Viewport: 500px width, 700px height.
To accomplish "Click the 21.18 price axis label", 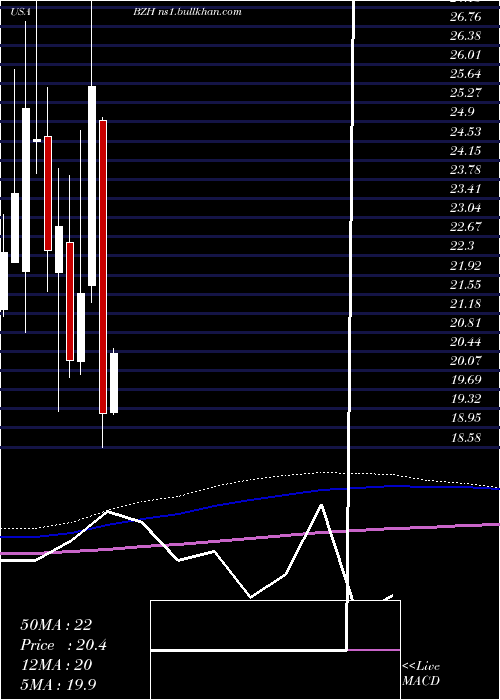I will (466, 304).
